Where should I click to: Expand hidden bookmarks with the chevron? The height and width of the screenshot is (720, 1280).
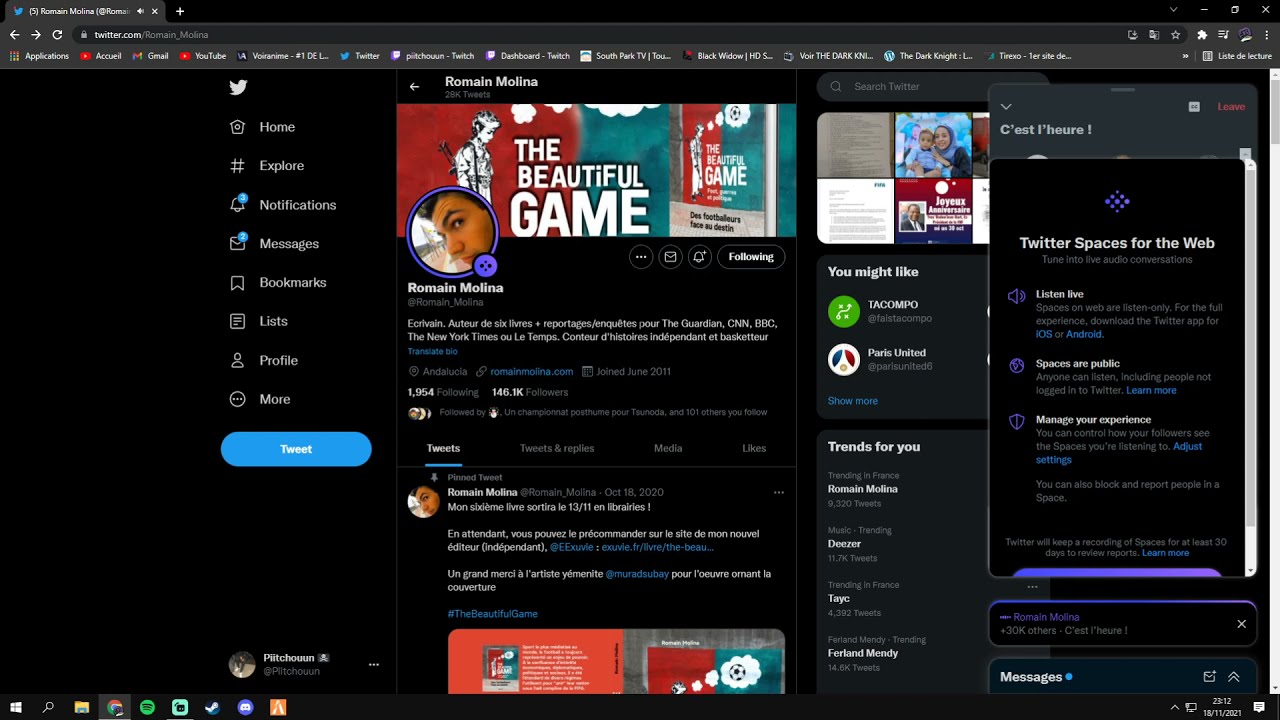(x=1186, y=56)
